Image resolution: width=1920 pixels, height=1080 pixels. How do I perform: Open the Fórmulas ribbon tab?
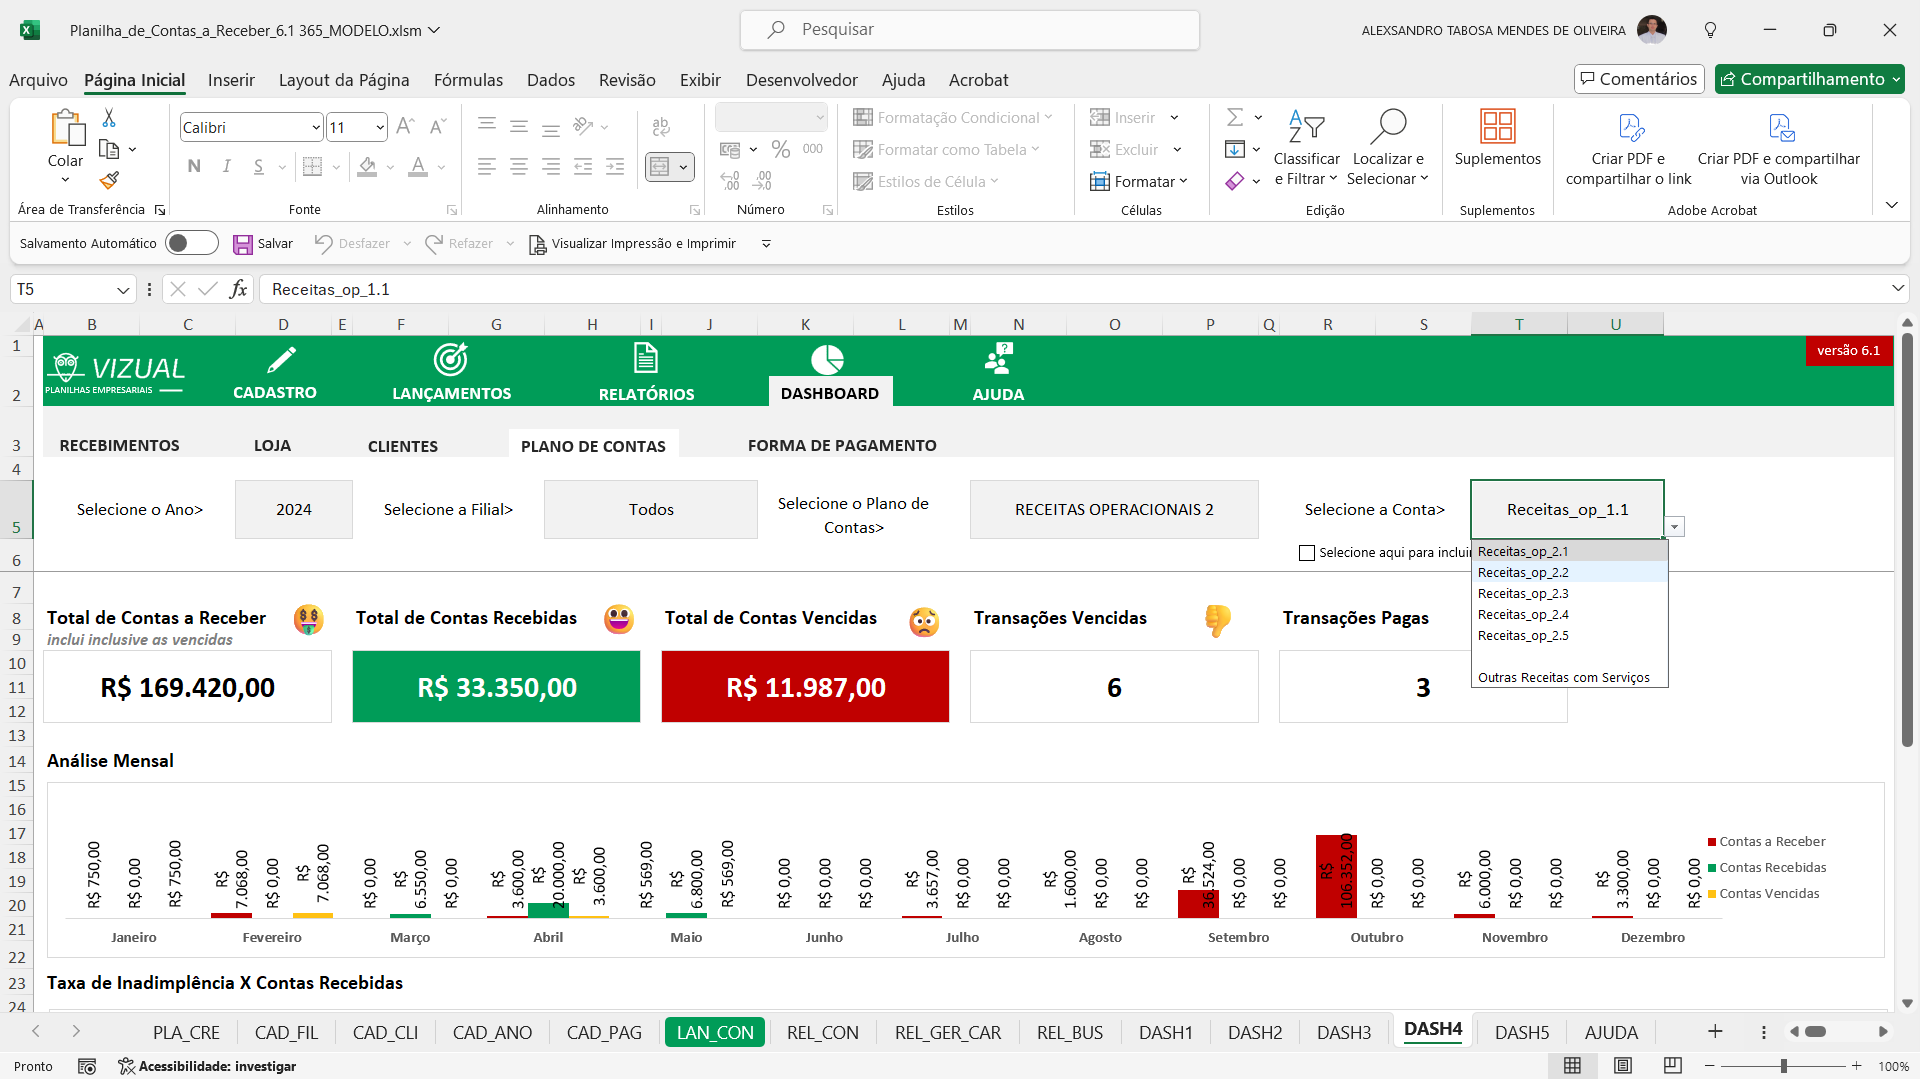pos(468,80)
